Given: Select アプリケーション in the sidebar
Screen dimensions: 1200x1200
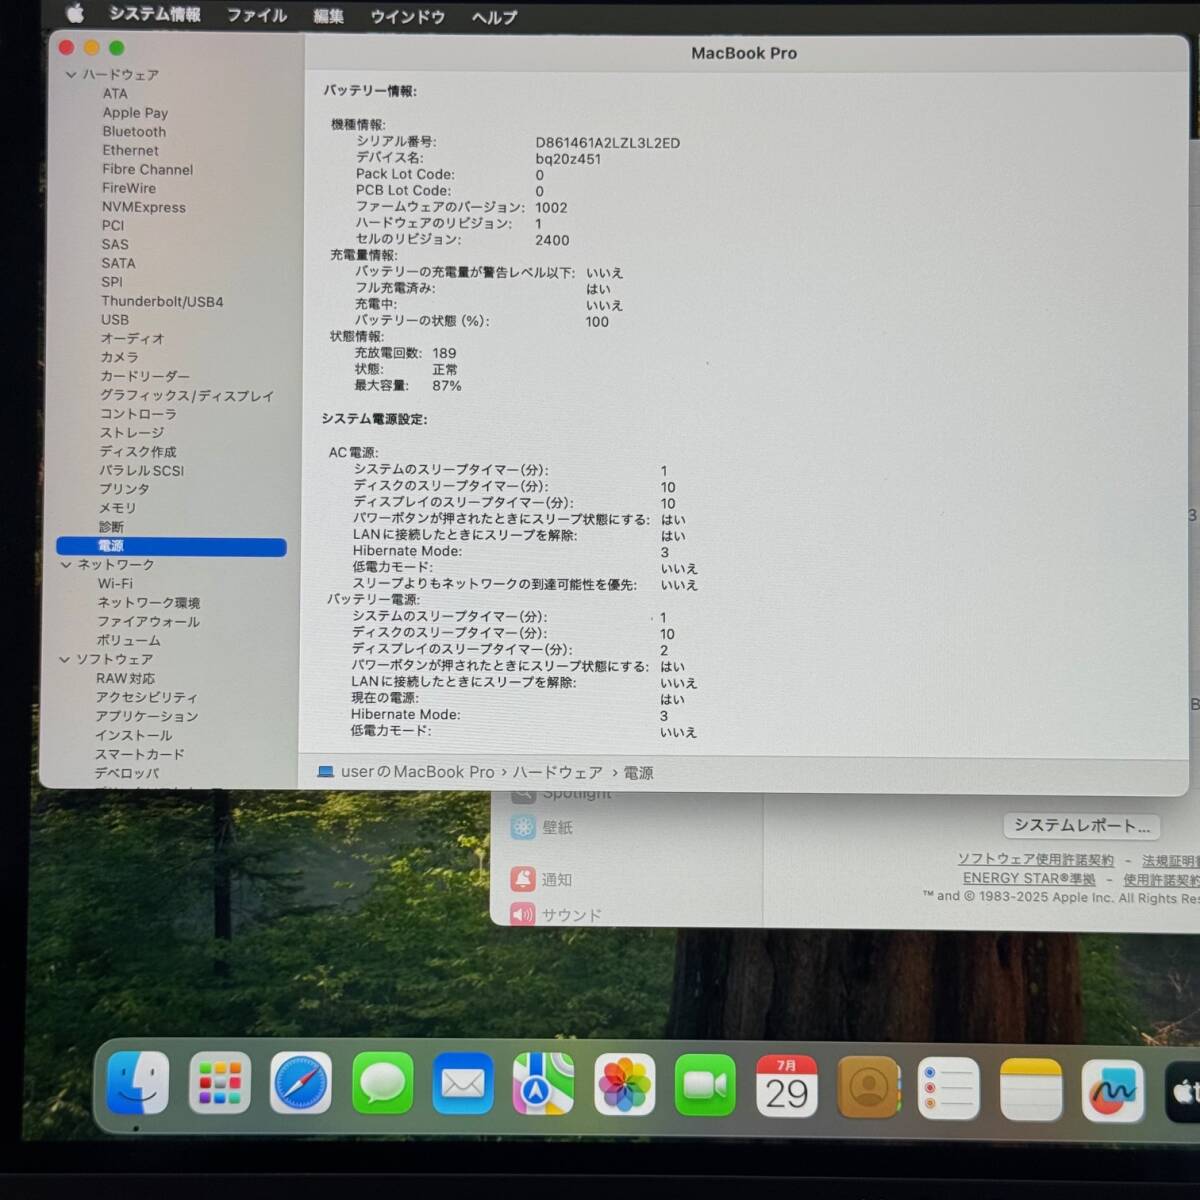Looking at the screenshot, I should (x=146, y=716).
